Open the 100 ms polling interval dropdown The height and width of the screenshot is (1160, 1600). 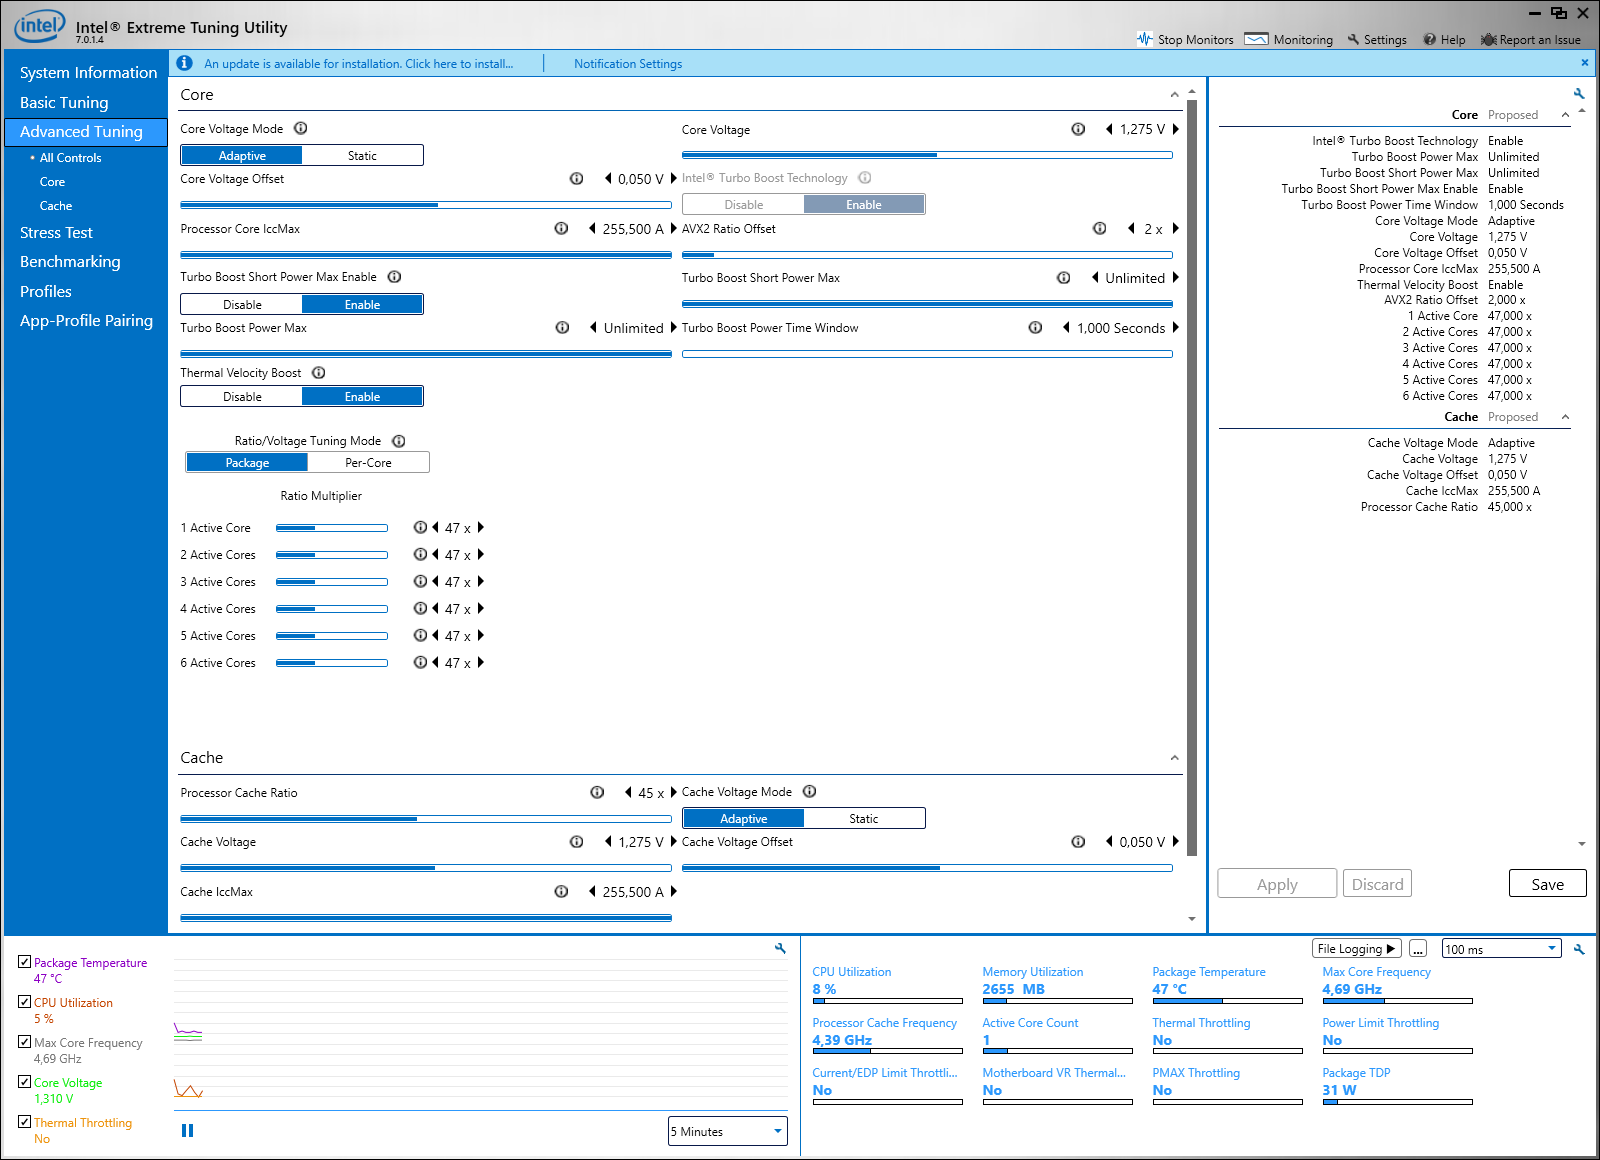[x=1501, y=949]
